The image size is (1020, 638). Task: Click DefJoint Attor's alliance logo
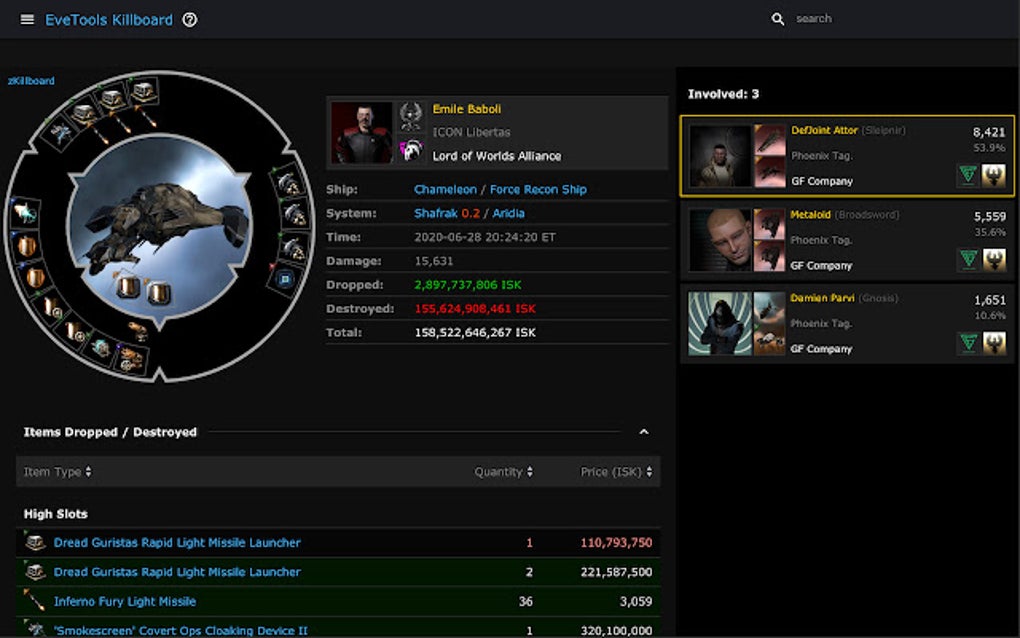[994, 175]
